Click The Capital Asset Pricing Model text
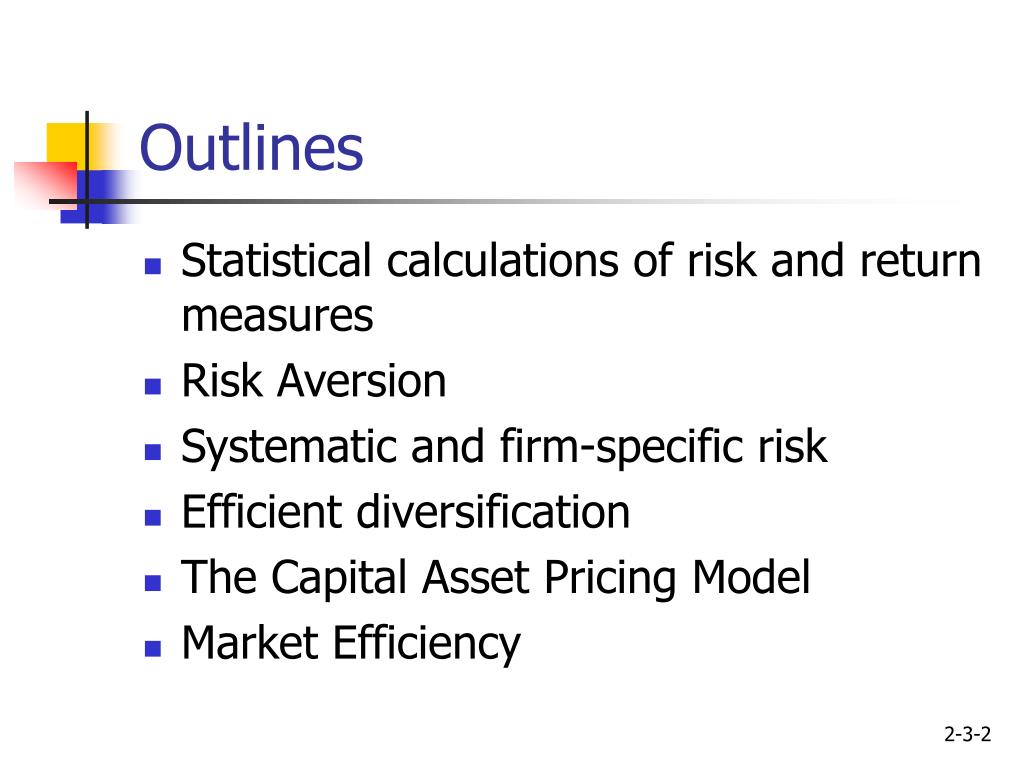Image resolution: width=1024 pixels, height=768 pixels. pos(496,579)
